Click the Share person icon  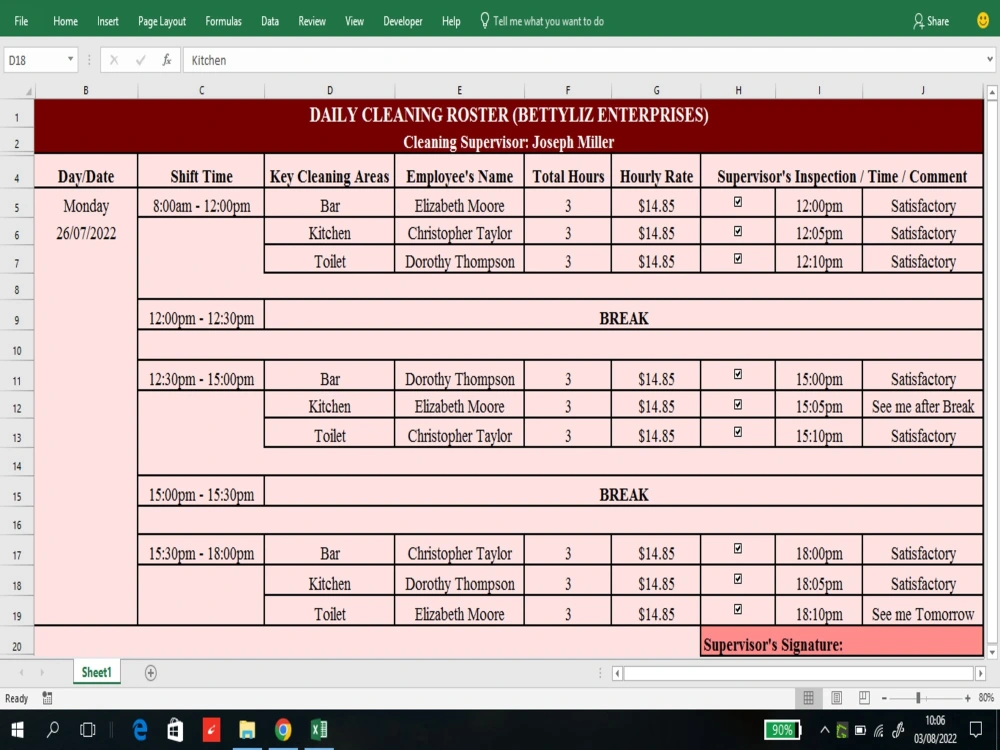tap(918, 21)
